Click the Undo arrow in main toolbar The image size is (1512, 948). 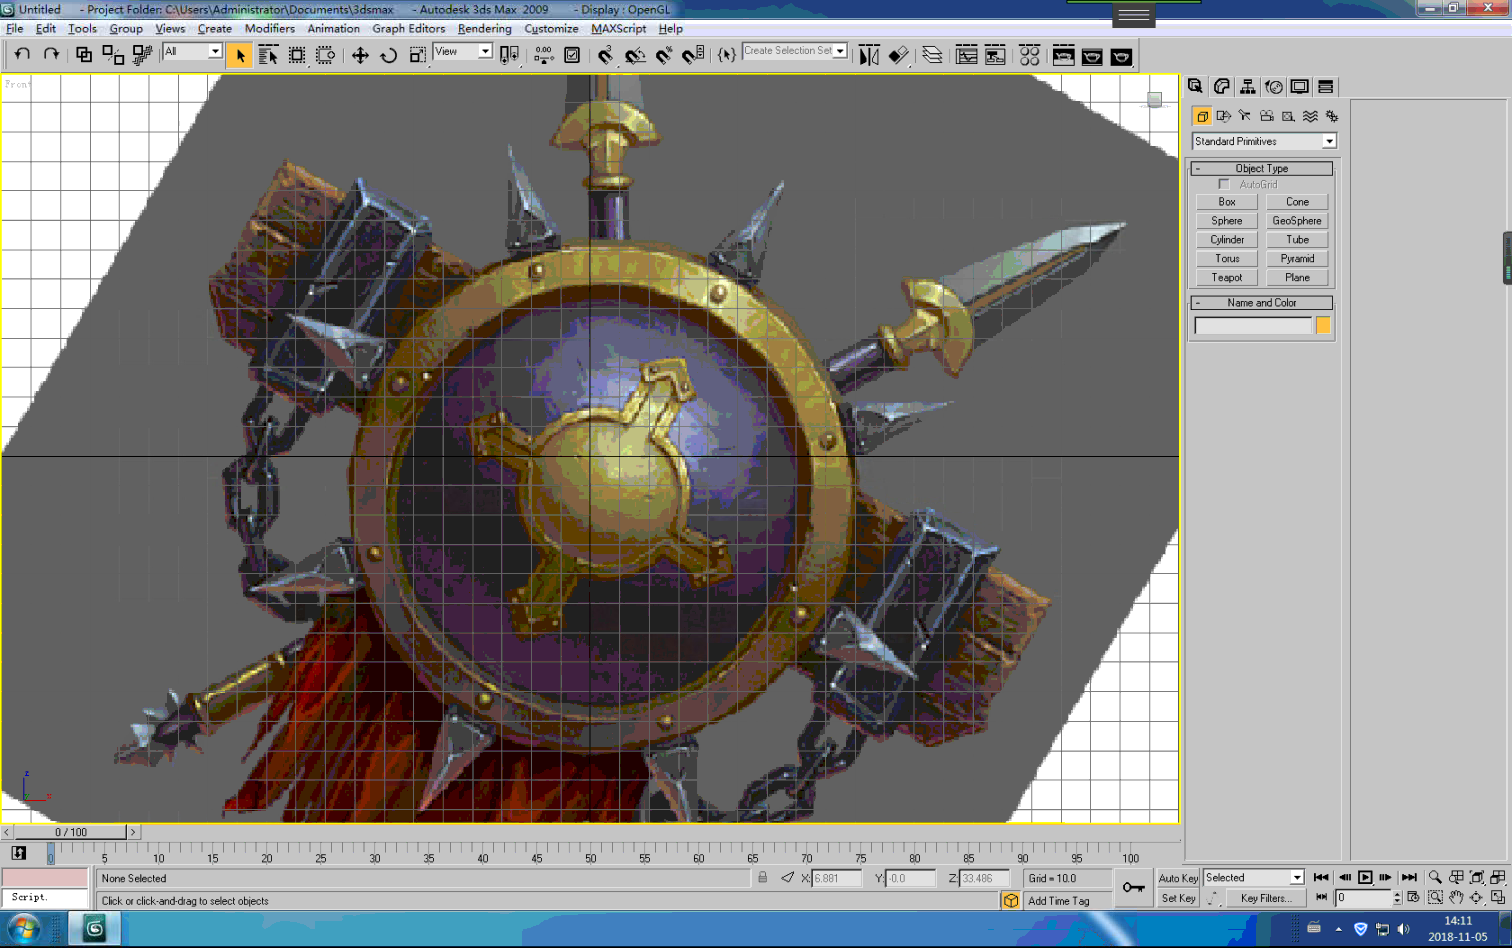coord(22,55)
